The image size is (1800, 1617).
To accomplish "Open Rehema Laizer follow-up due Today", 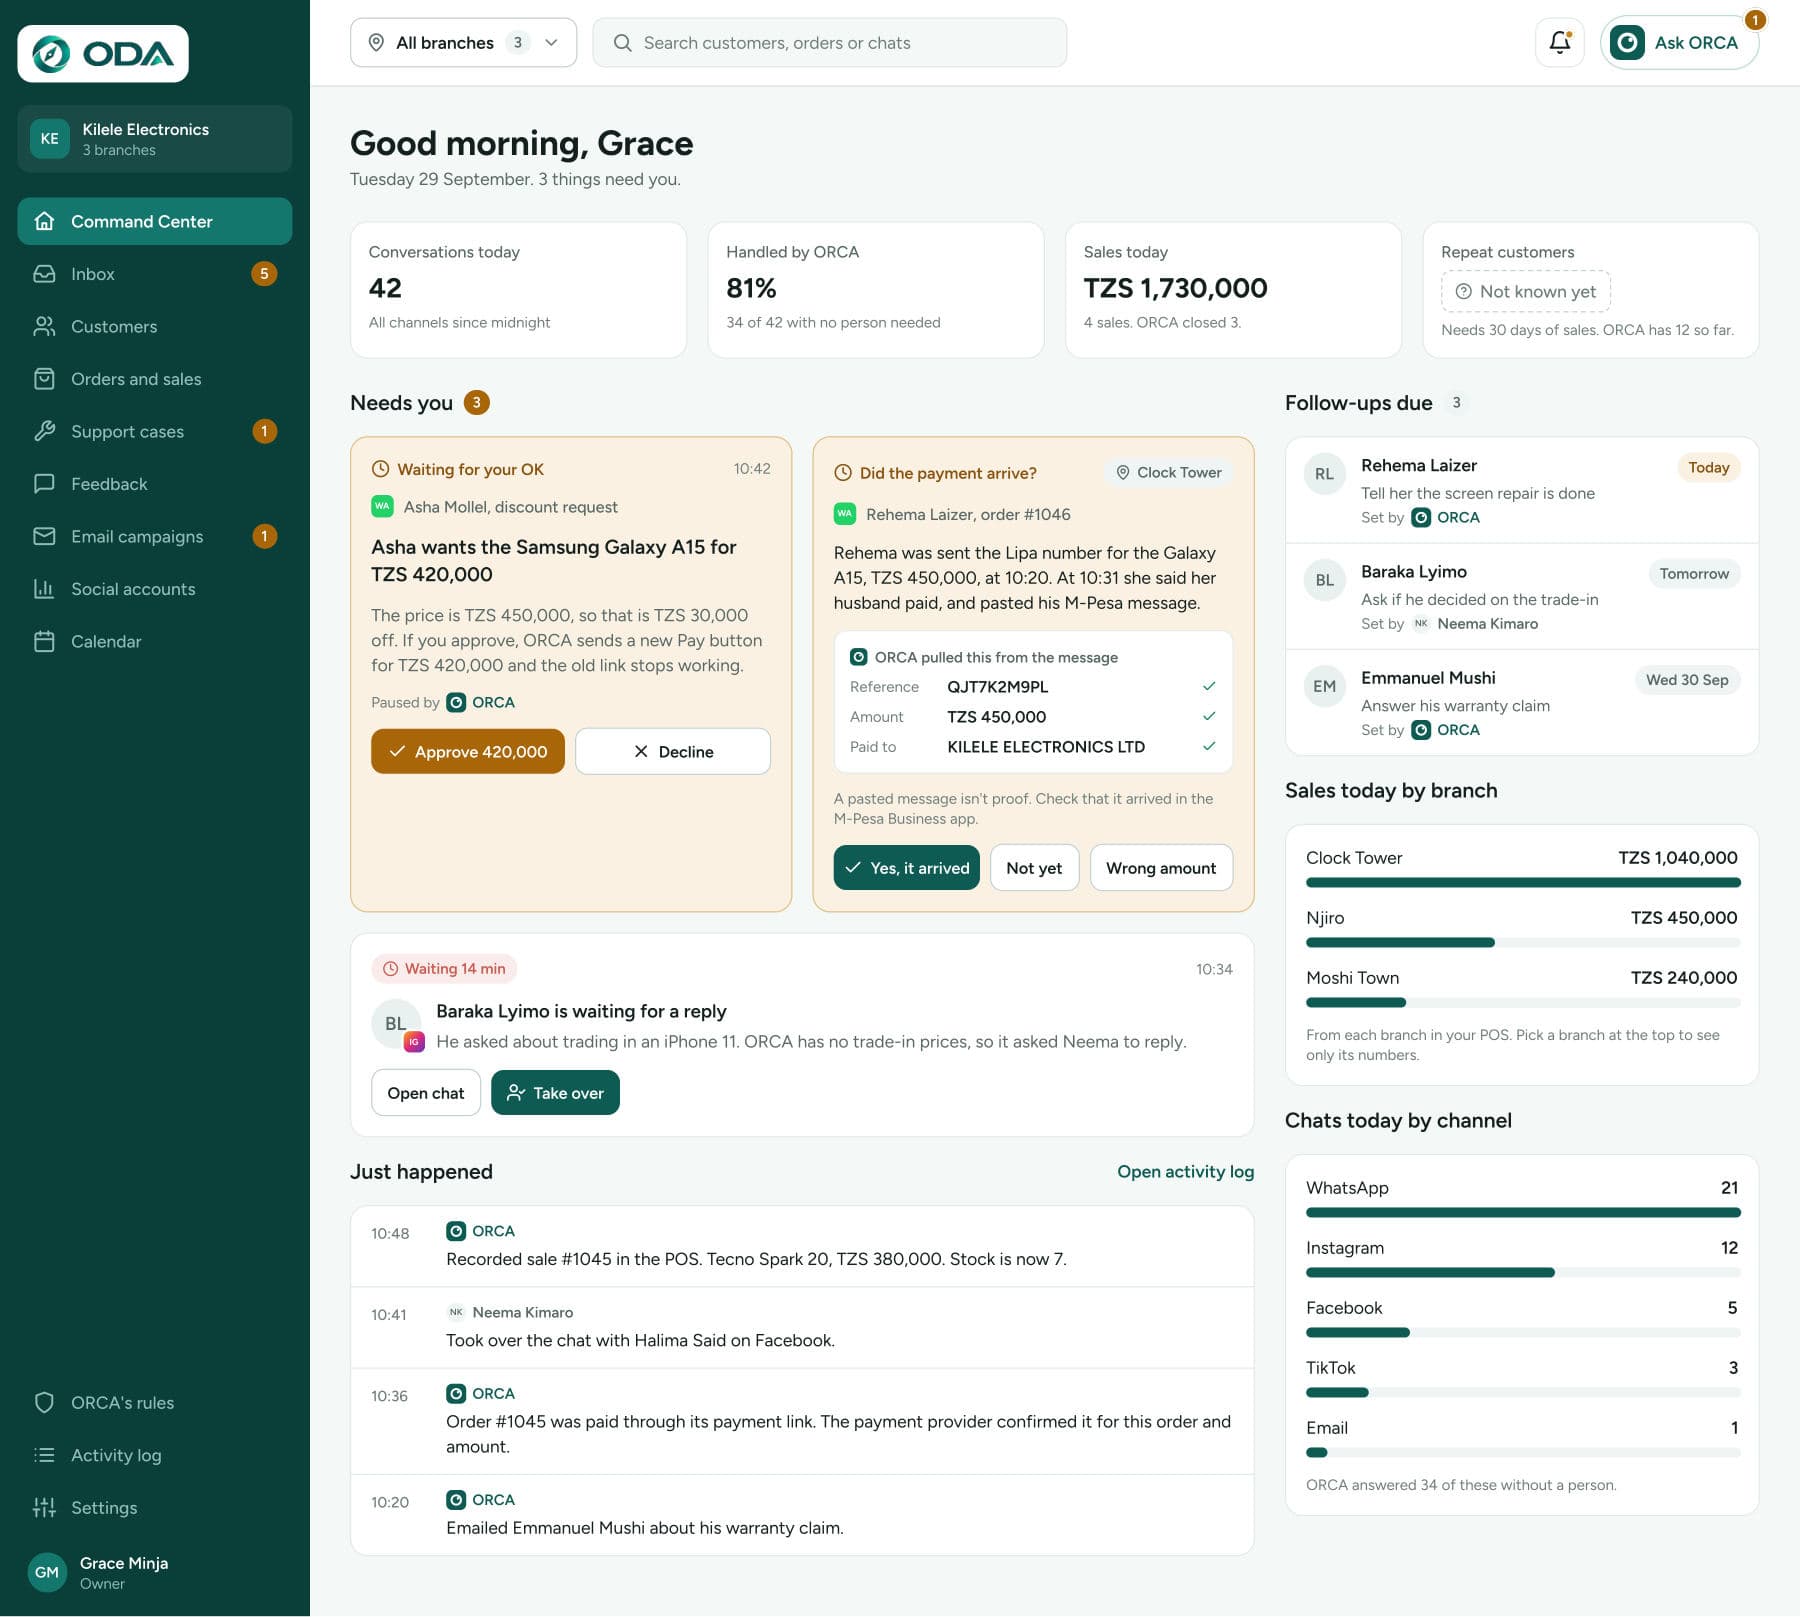I will 1522,491.
